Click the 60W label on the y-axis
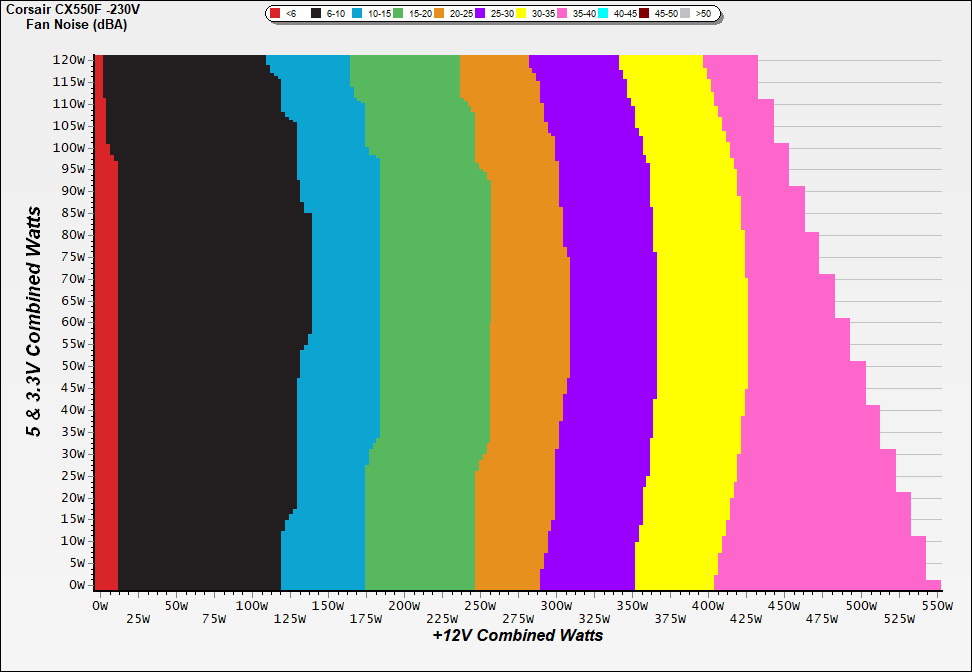The width and height of the screenshot is (972, 672). coord(72,322)
